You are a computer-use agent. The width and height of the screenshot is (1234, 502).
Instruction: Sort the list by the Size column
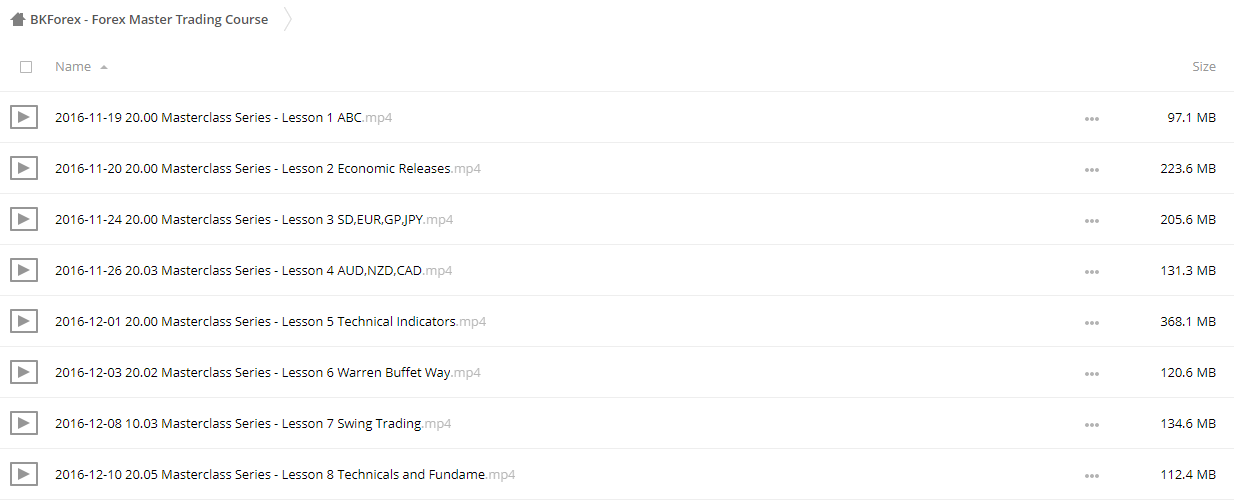click(x=1204, y=67)
